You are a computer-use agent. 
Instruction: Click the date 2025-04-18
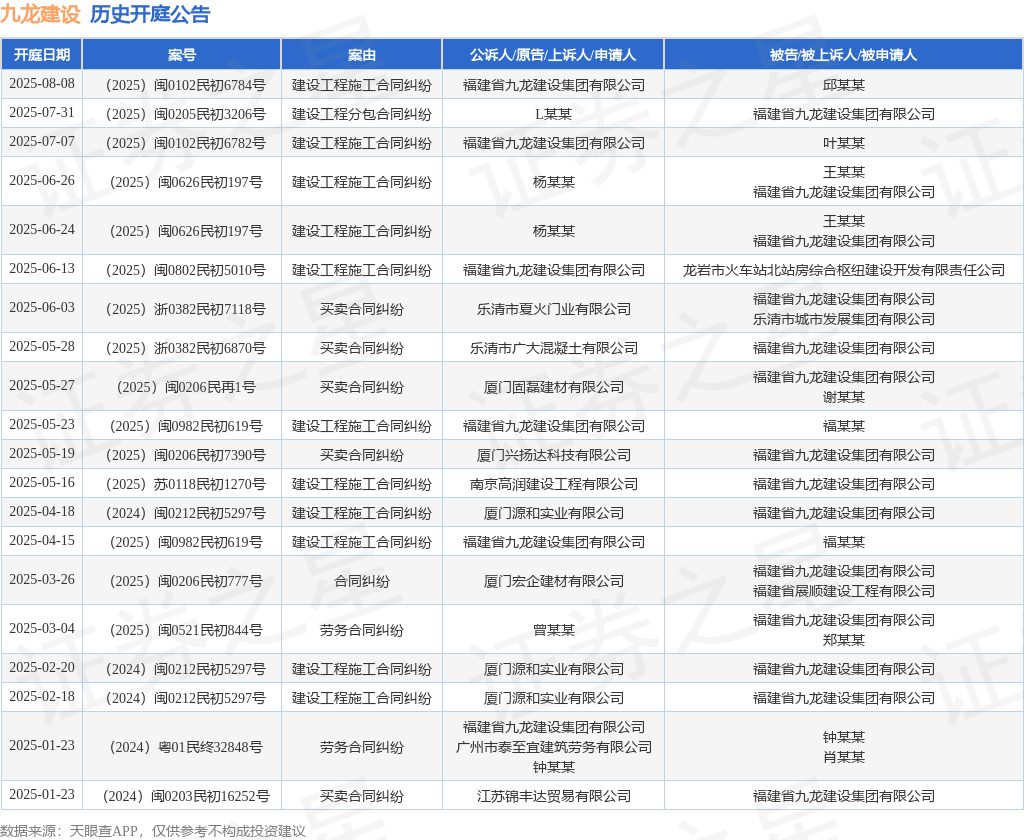point(42,511)
